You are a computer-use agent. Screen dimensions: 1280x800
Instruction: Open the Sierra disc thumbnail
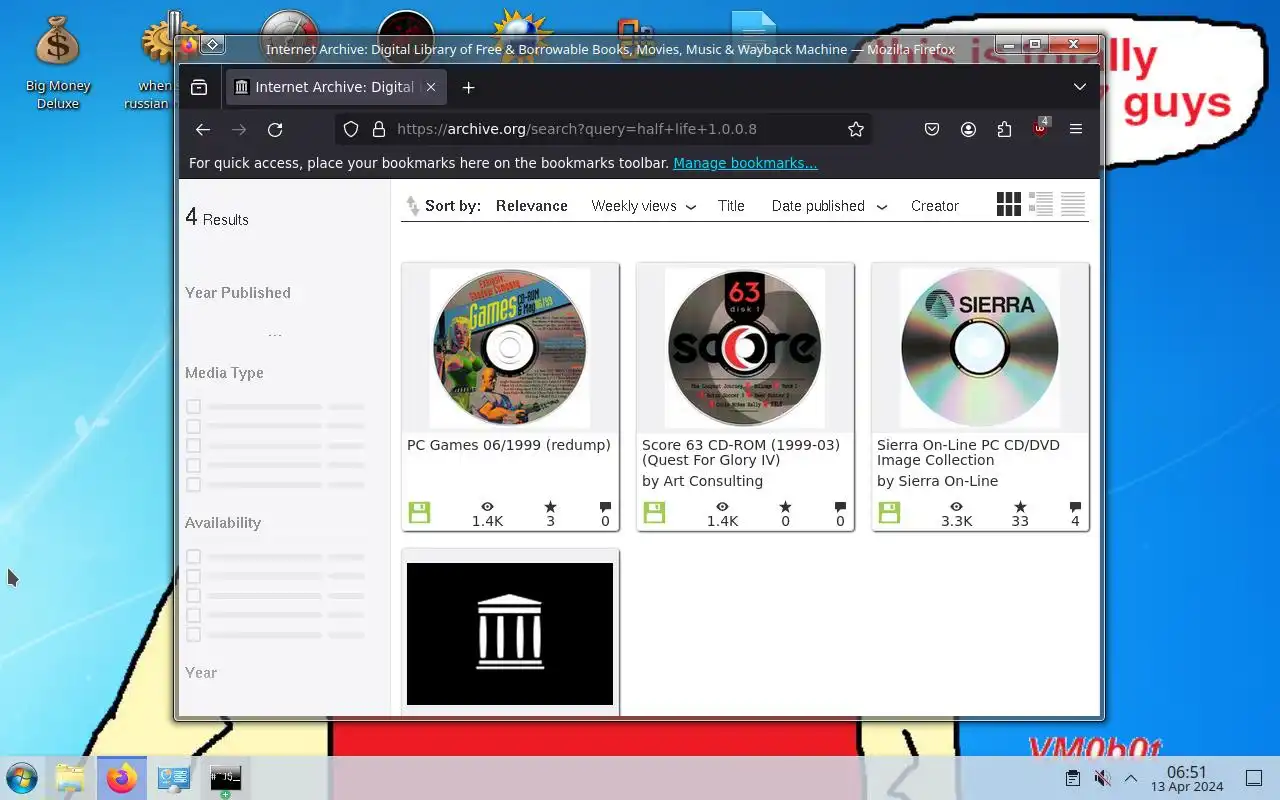click(980, 348)
